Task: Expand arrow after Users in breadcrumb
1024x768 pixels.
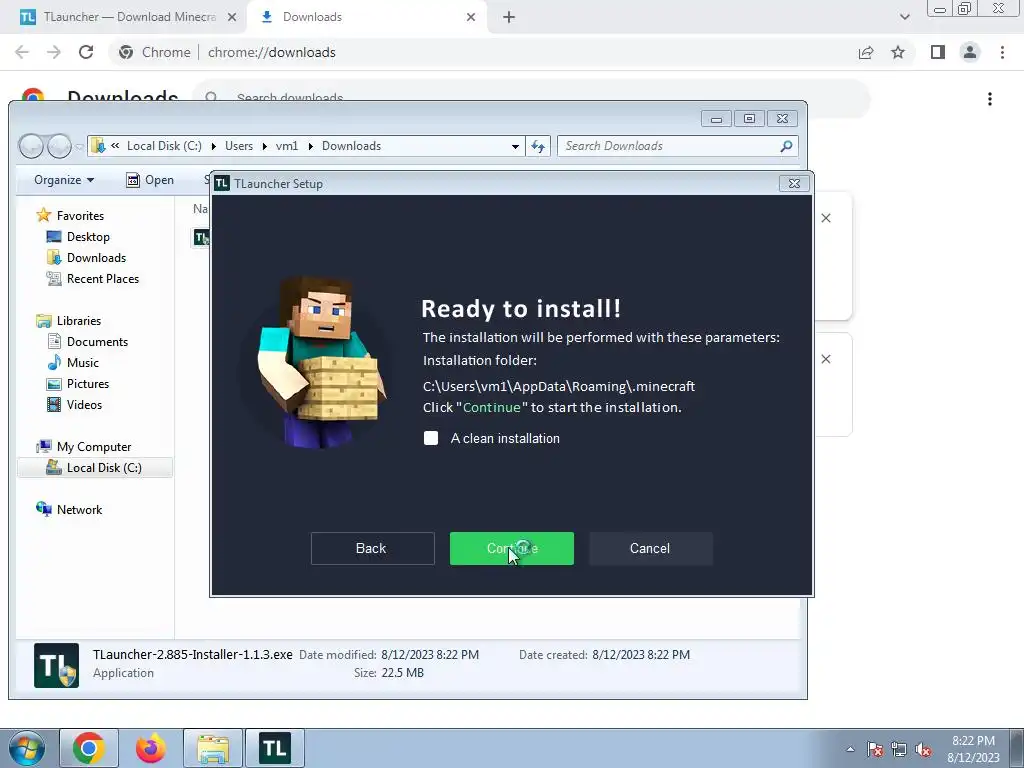Action: 264,146
